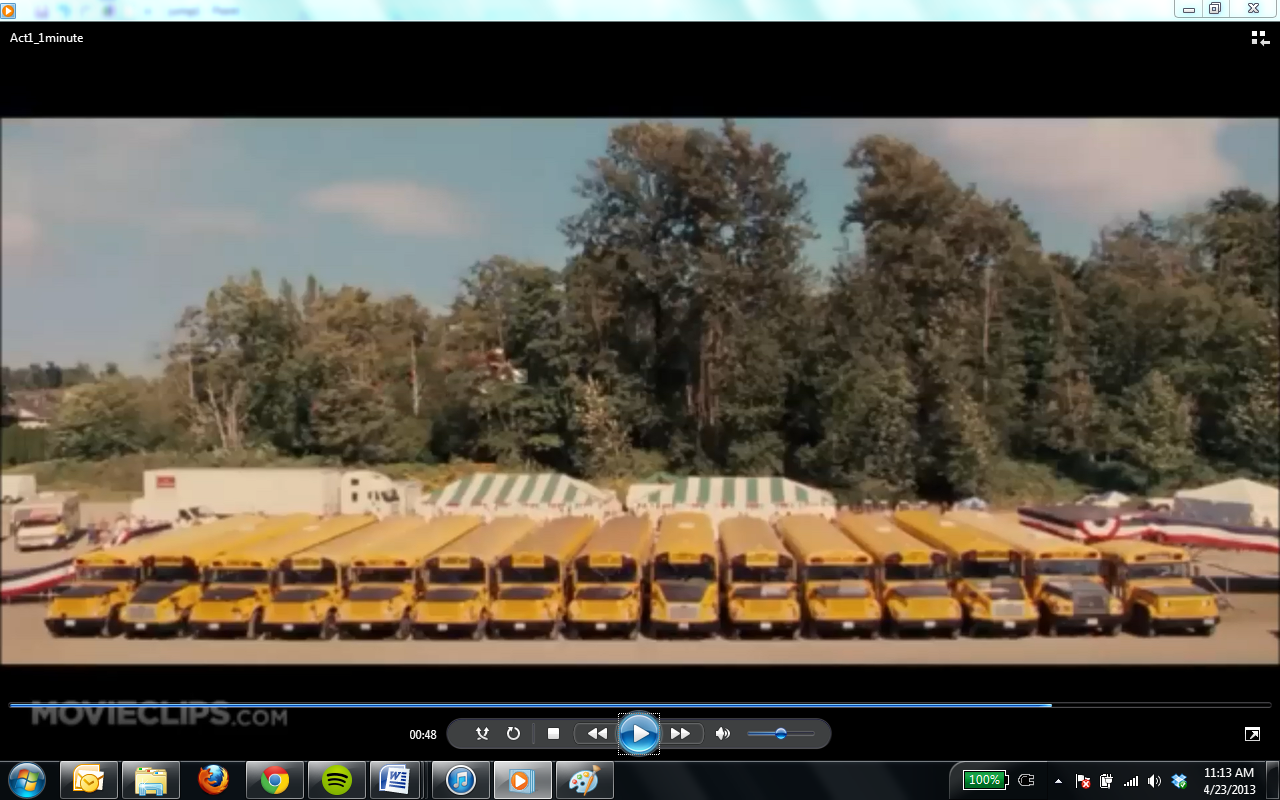Screen dimensions: 1280x800
Task: Click the rewind (previous) button
Action: [597, 734]
